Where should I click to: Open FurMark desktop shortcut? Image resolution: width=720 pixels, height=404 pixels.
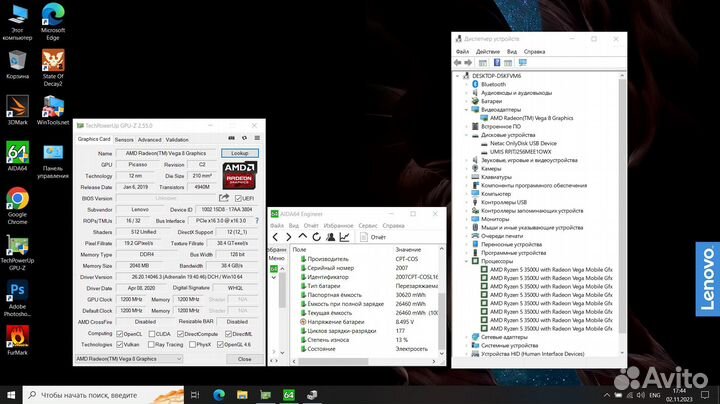tap(17, 340)
